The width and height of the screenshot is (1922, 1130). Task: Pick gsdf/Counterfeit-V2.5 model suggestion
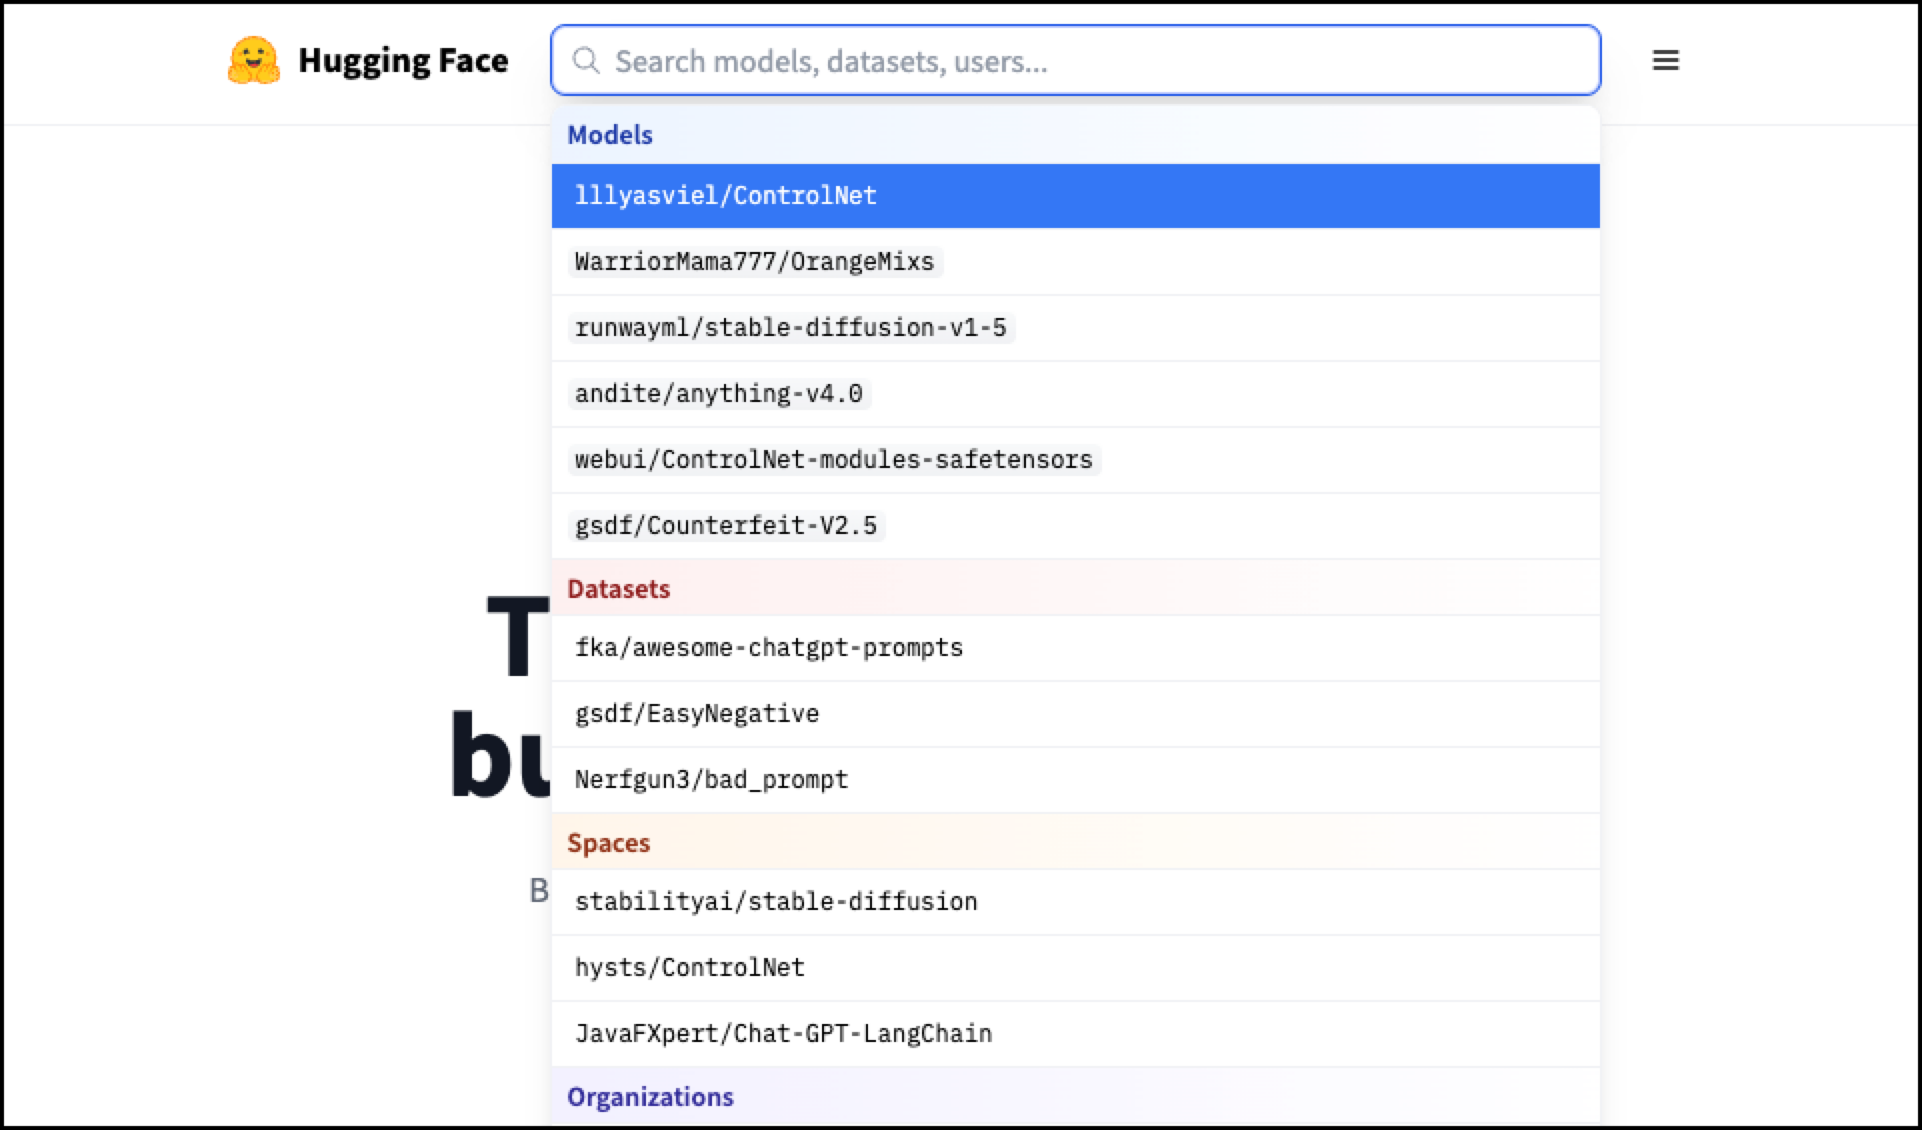pos(725,526)
